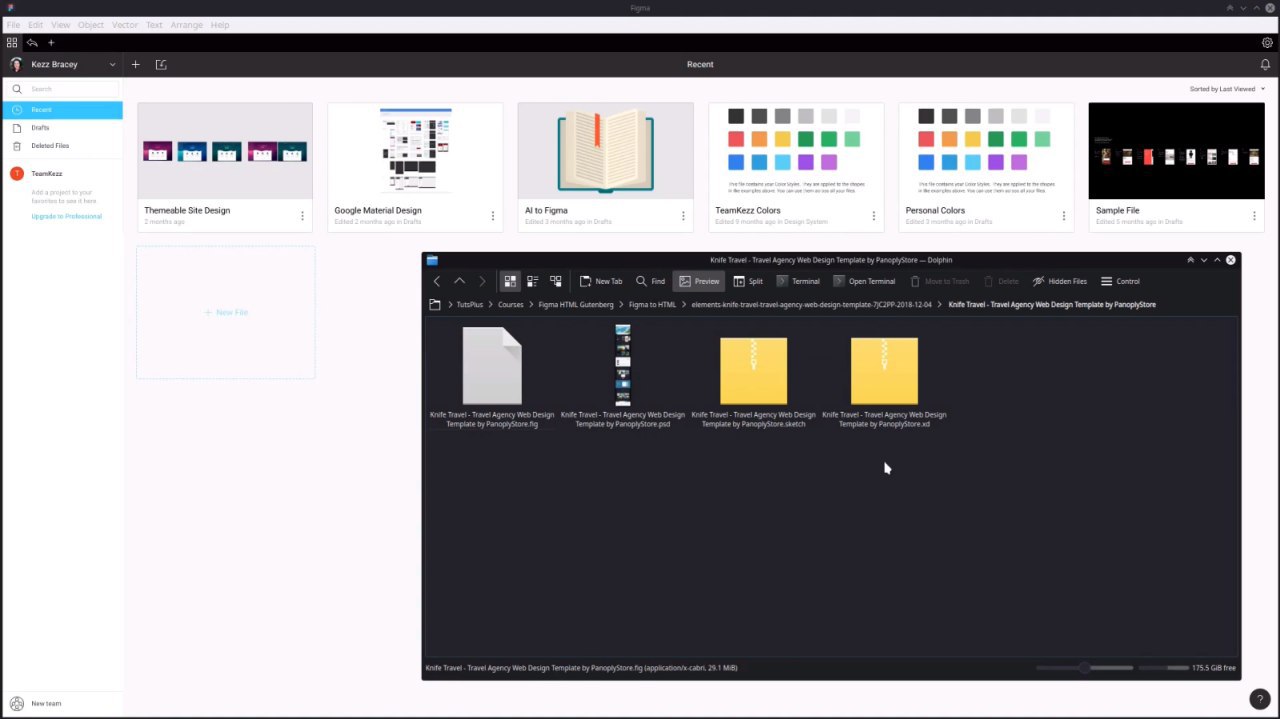The width and height of the screenshot is (1280, 719).
Task: Switch Dolphin to details view mode
Action: pos(556,281)
